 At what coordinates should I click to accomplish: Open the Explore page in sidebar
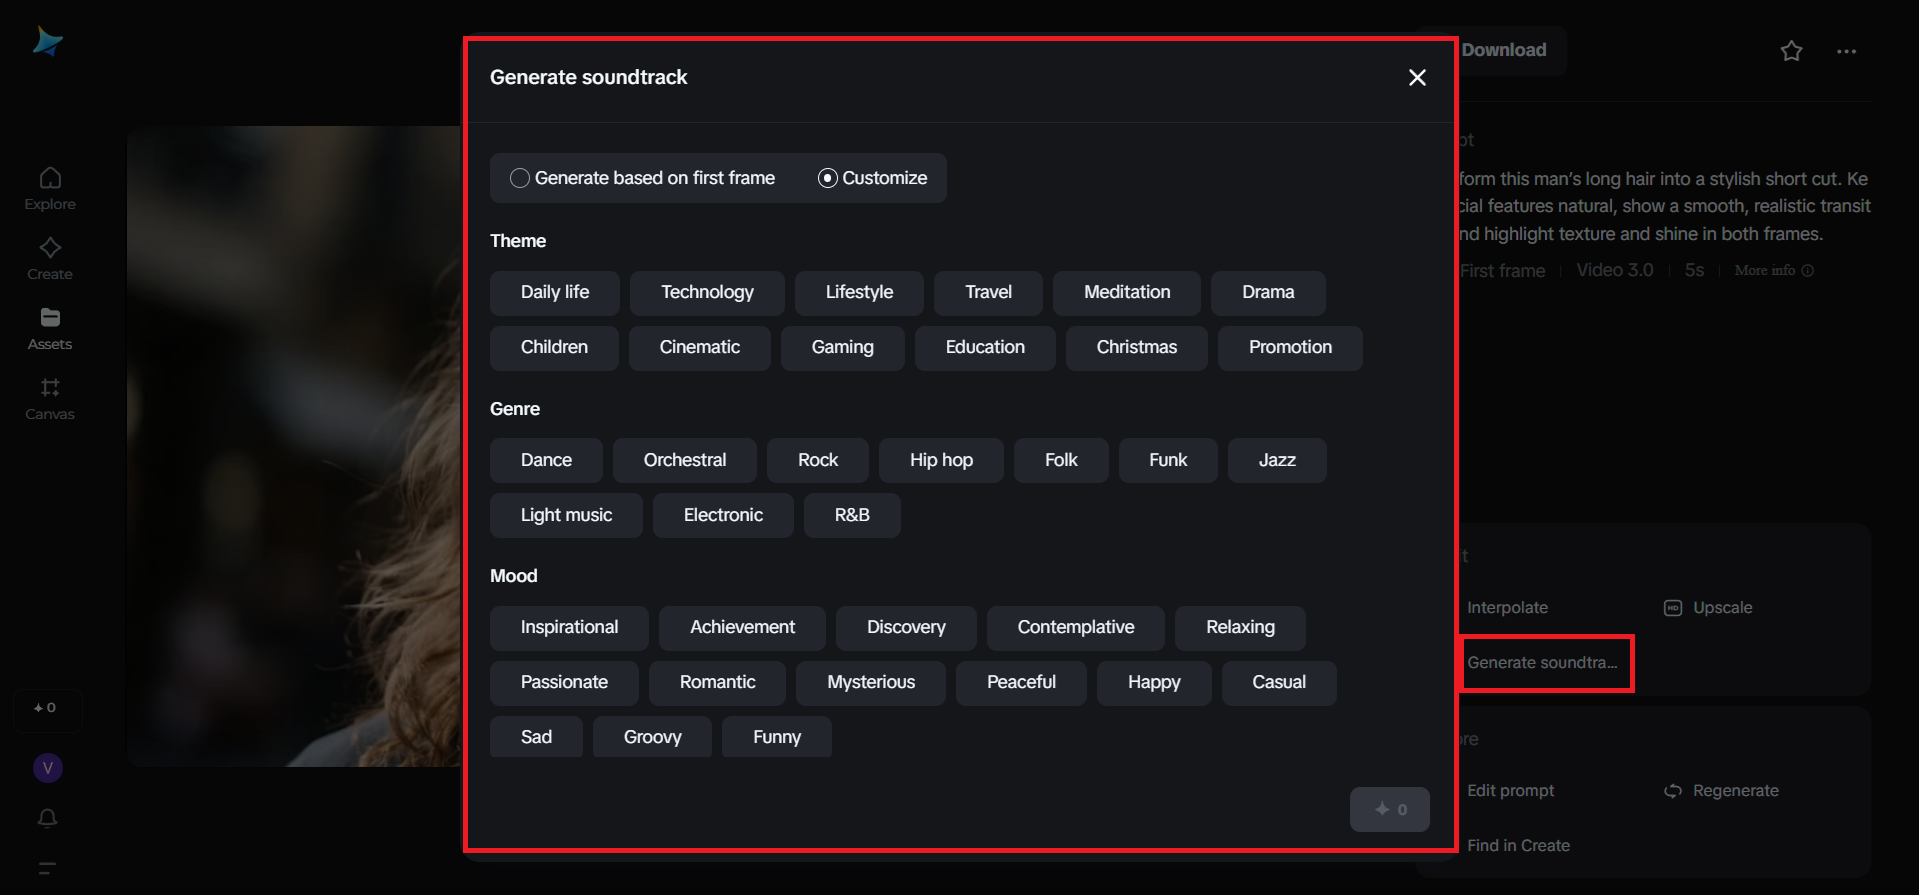pyautogui.click(x=50, y=189)
